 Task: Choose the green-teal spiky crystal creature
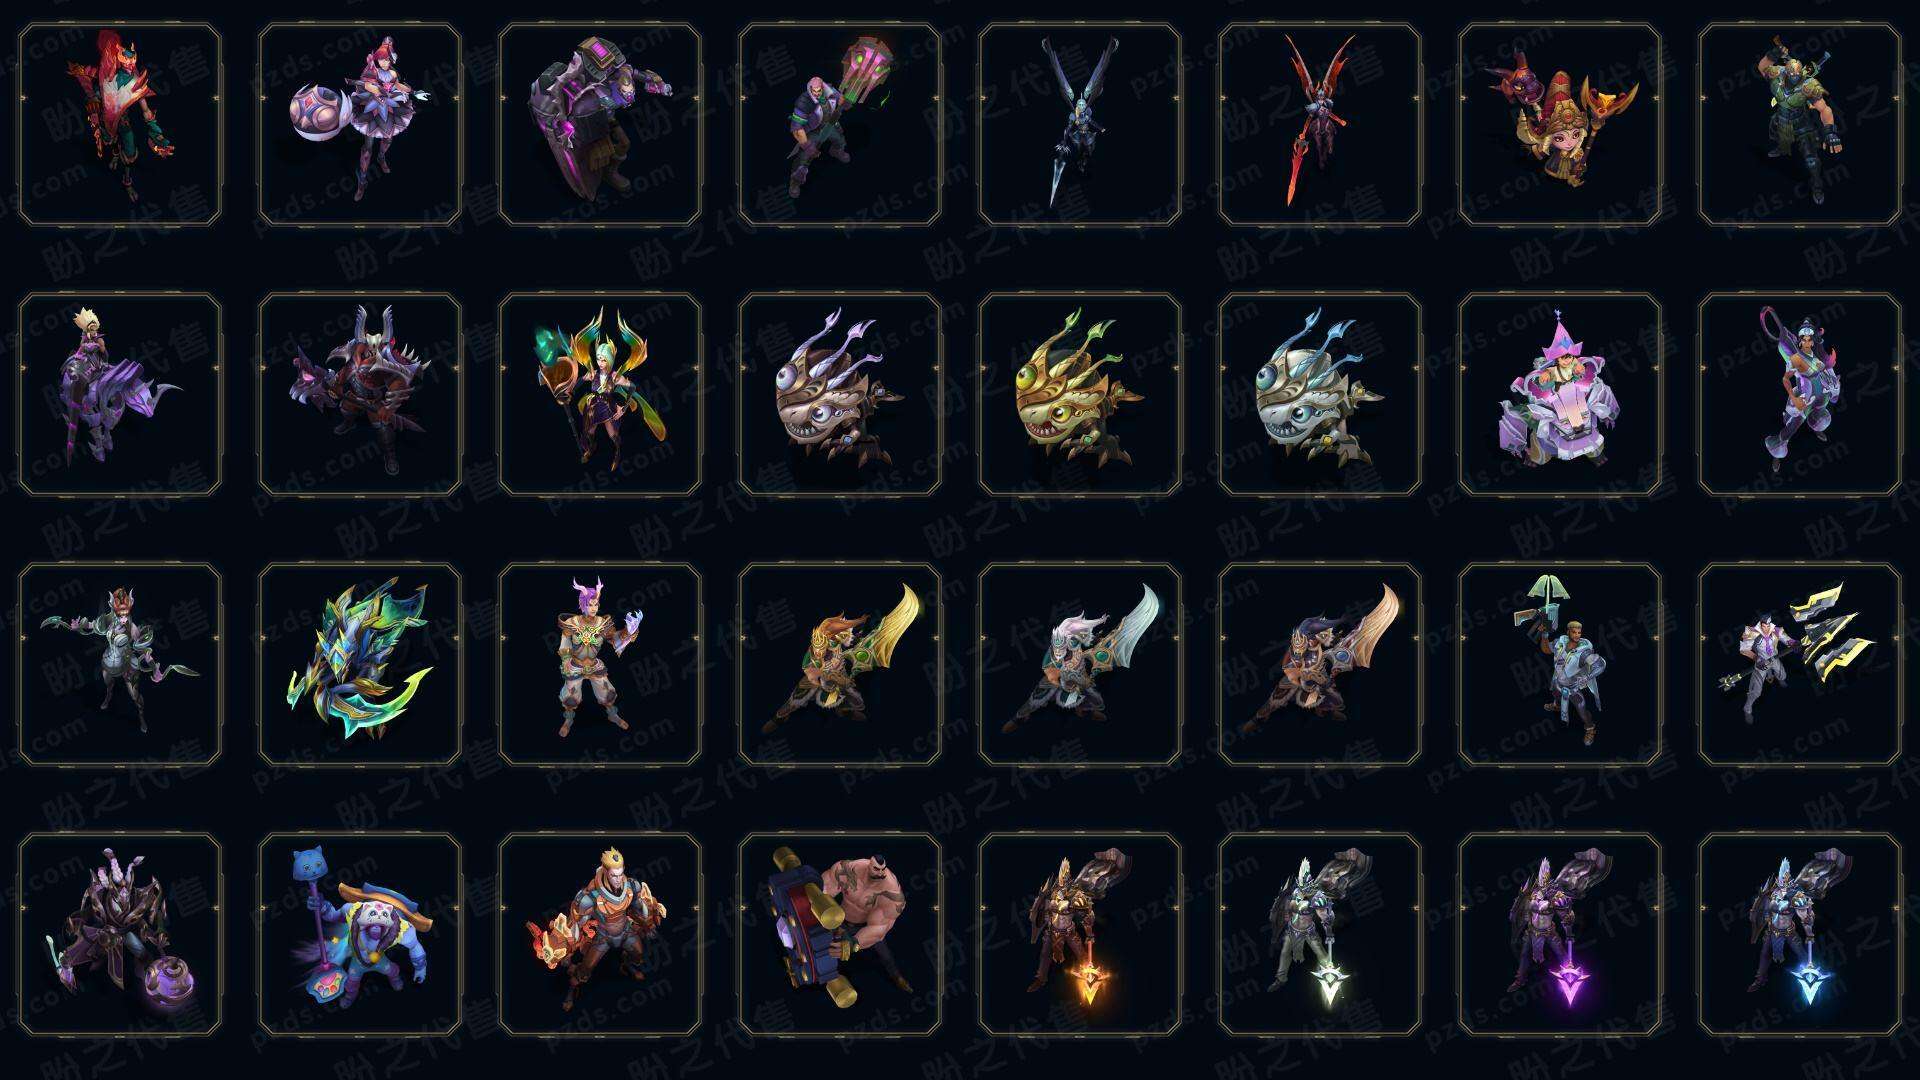click(360, 664)
